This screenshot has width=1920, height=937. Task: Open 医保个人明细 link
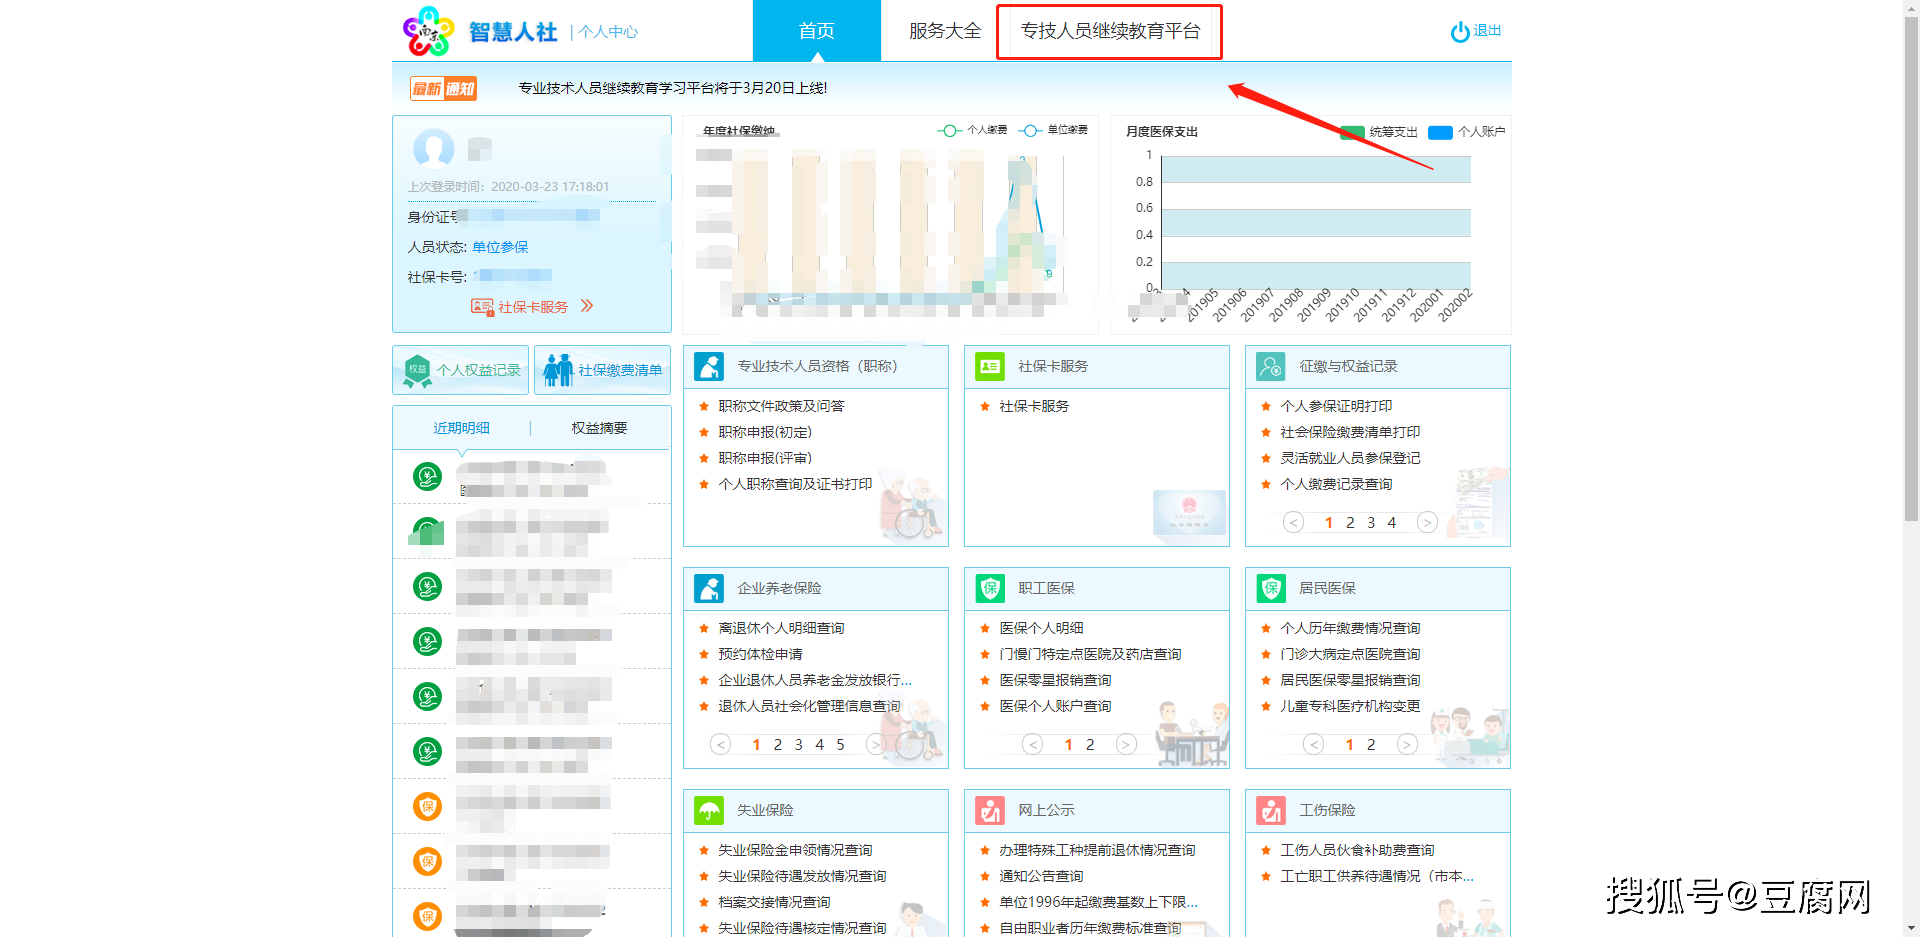(x=1041, y=628)
